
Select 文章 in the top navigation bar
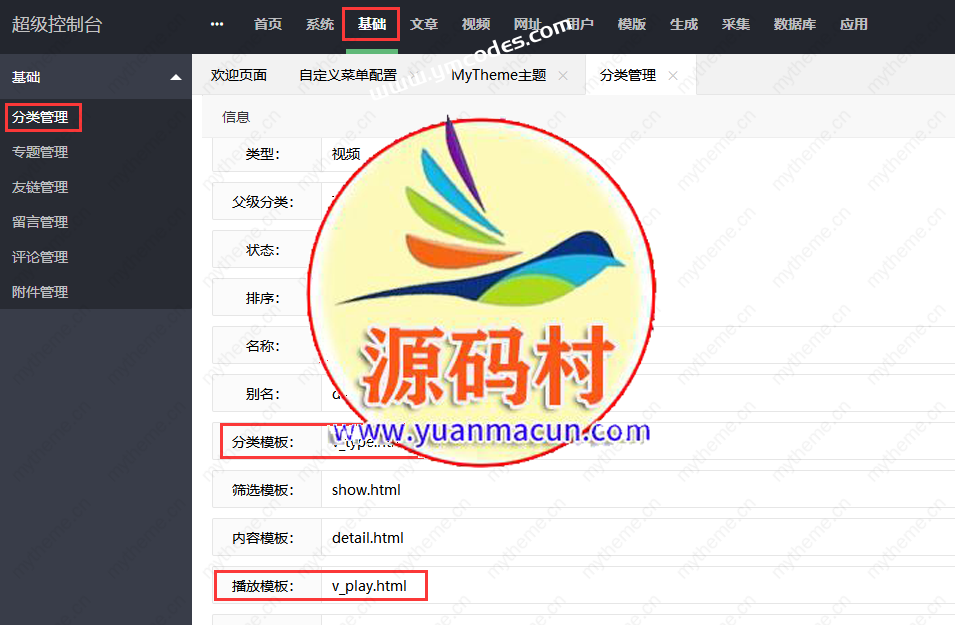pyautogui.click(x=424, y=24)
